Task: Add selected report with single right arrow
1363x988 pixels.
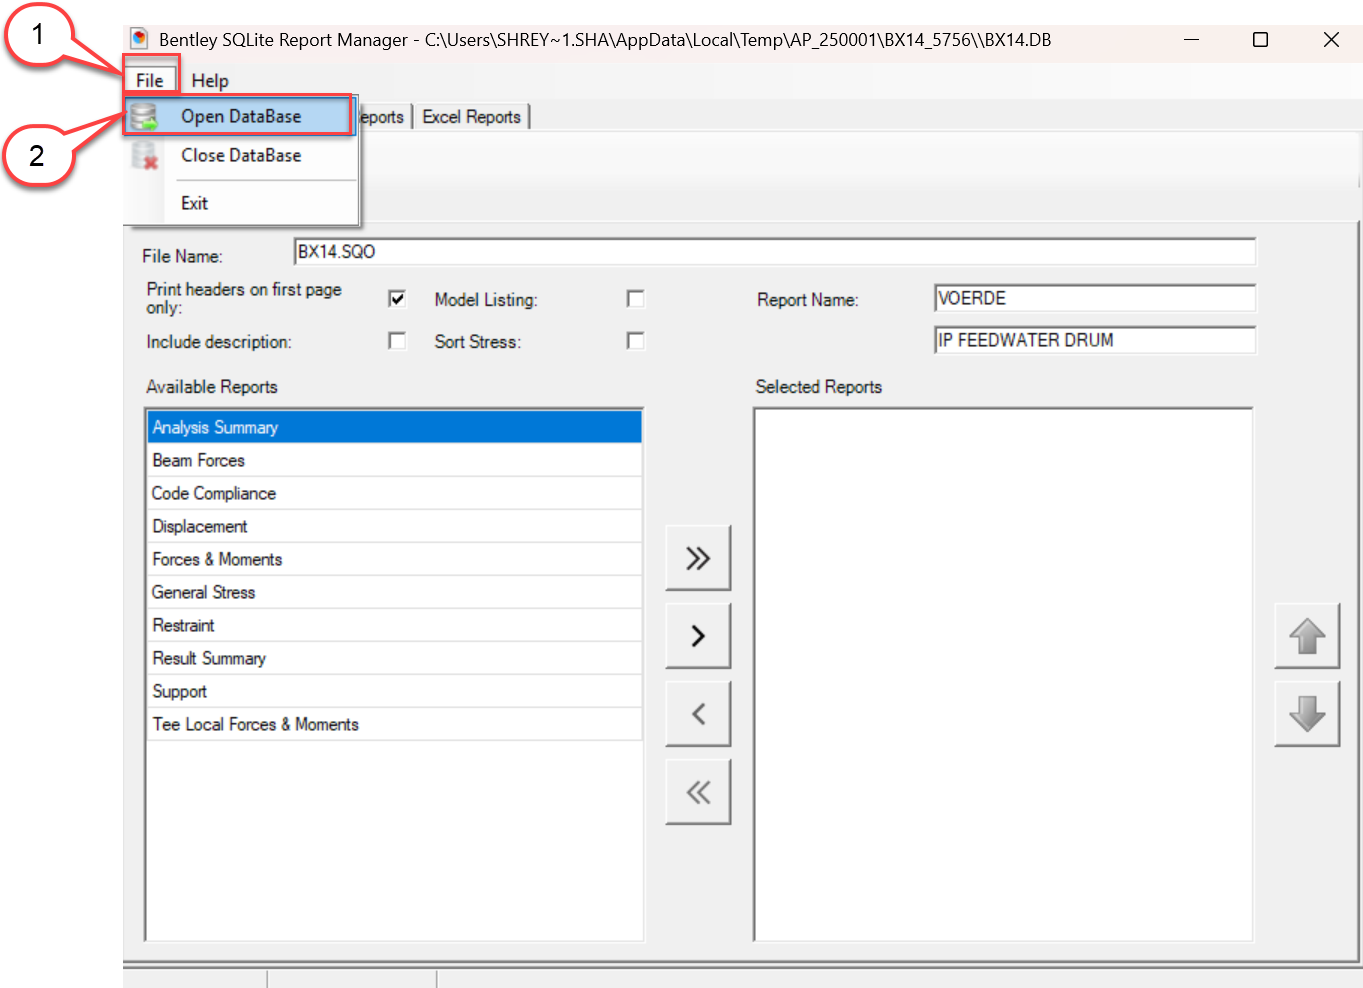Action: (x=698, y=635)
